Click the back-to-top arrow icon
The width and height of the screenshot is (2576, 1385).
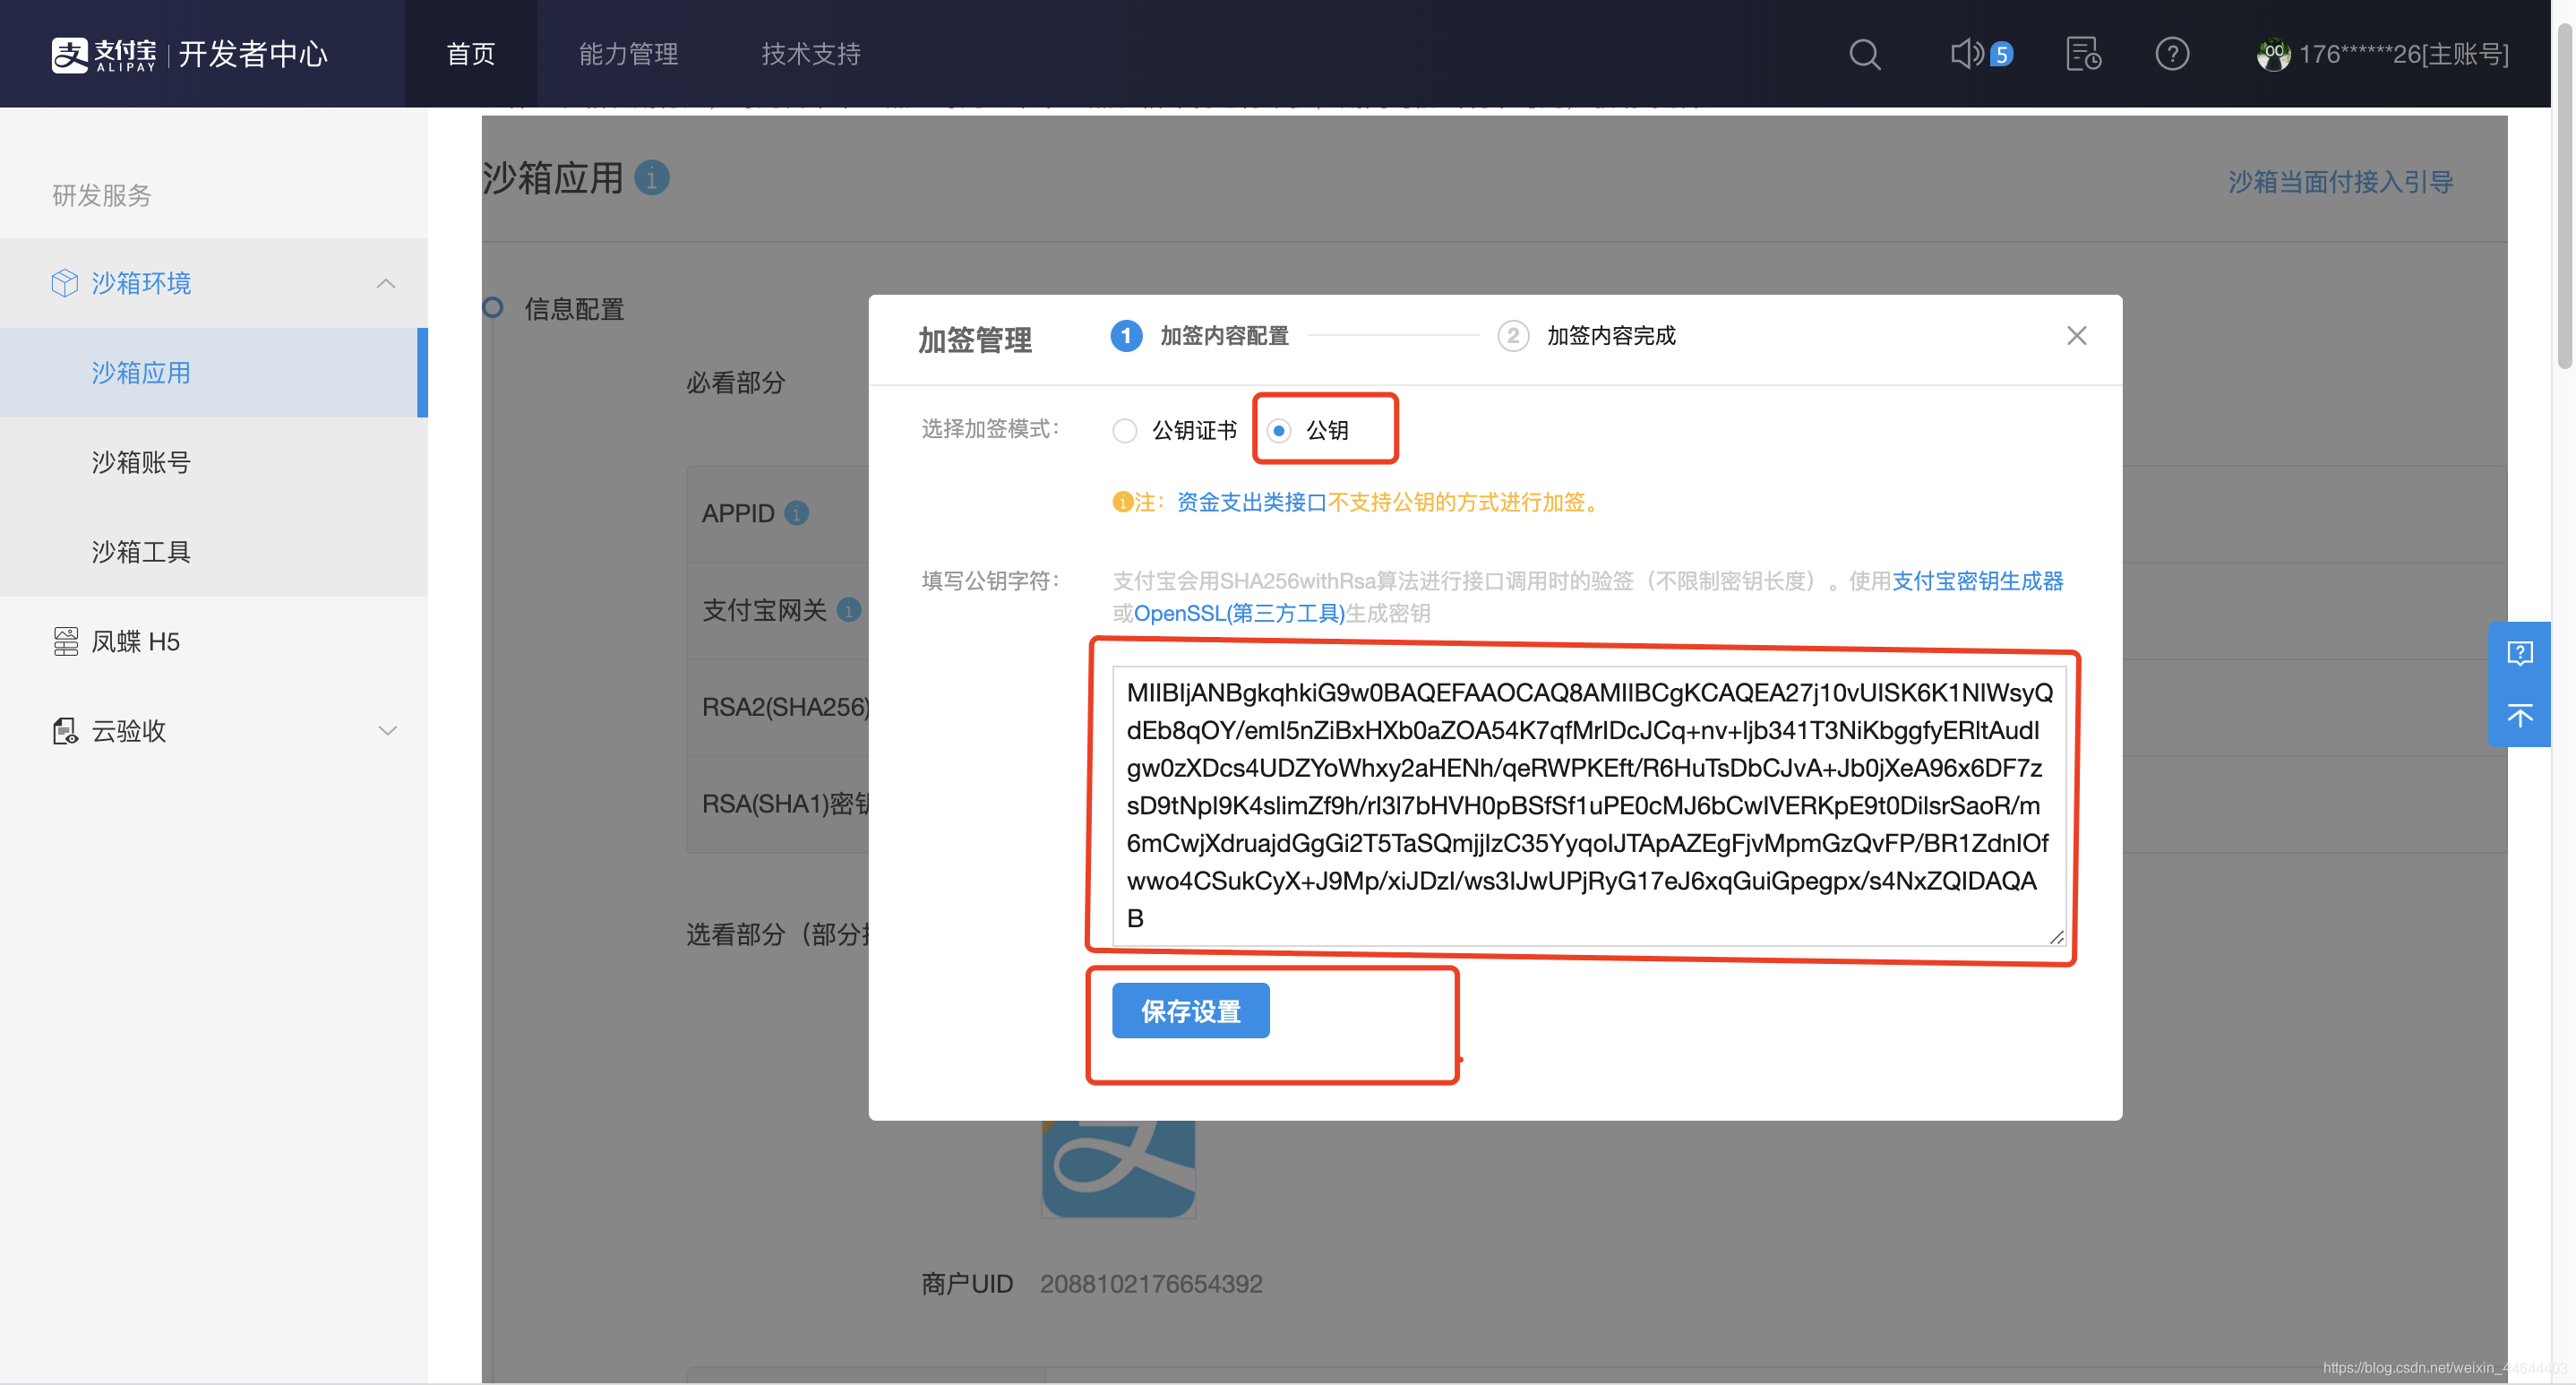(2520, 715)
